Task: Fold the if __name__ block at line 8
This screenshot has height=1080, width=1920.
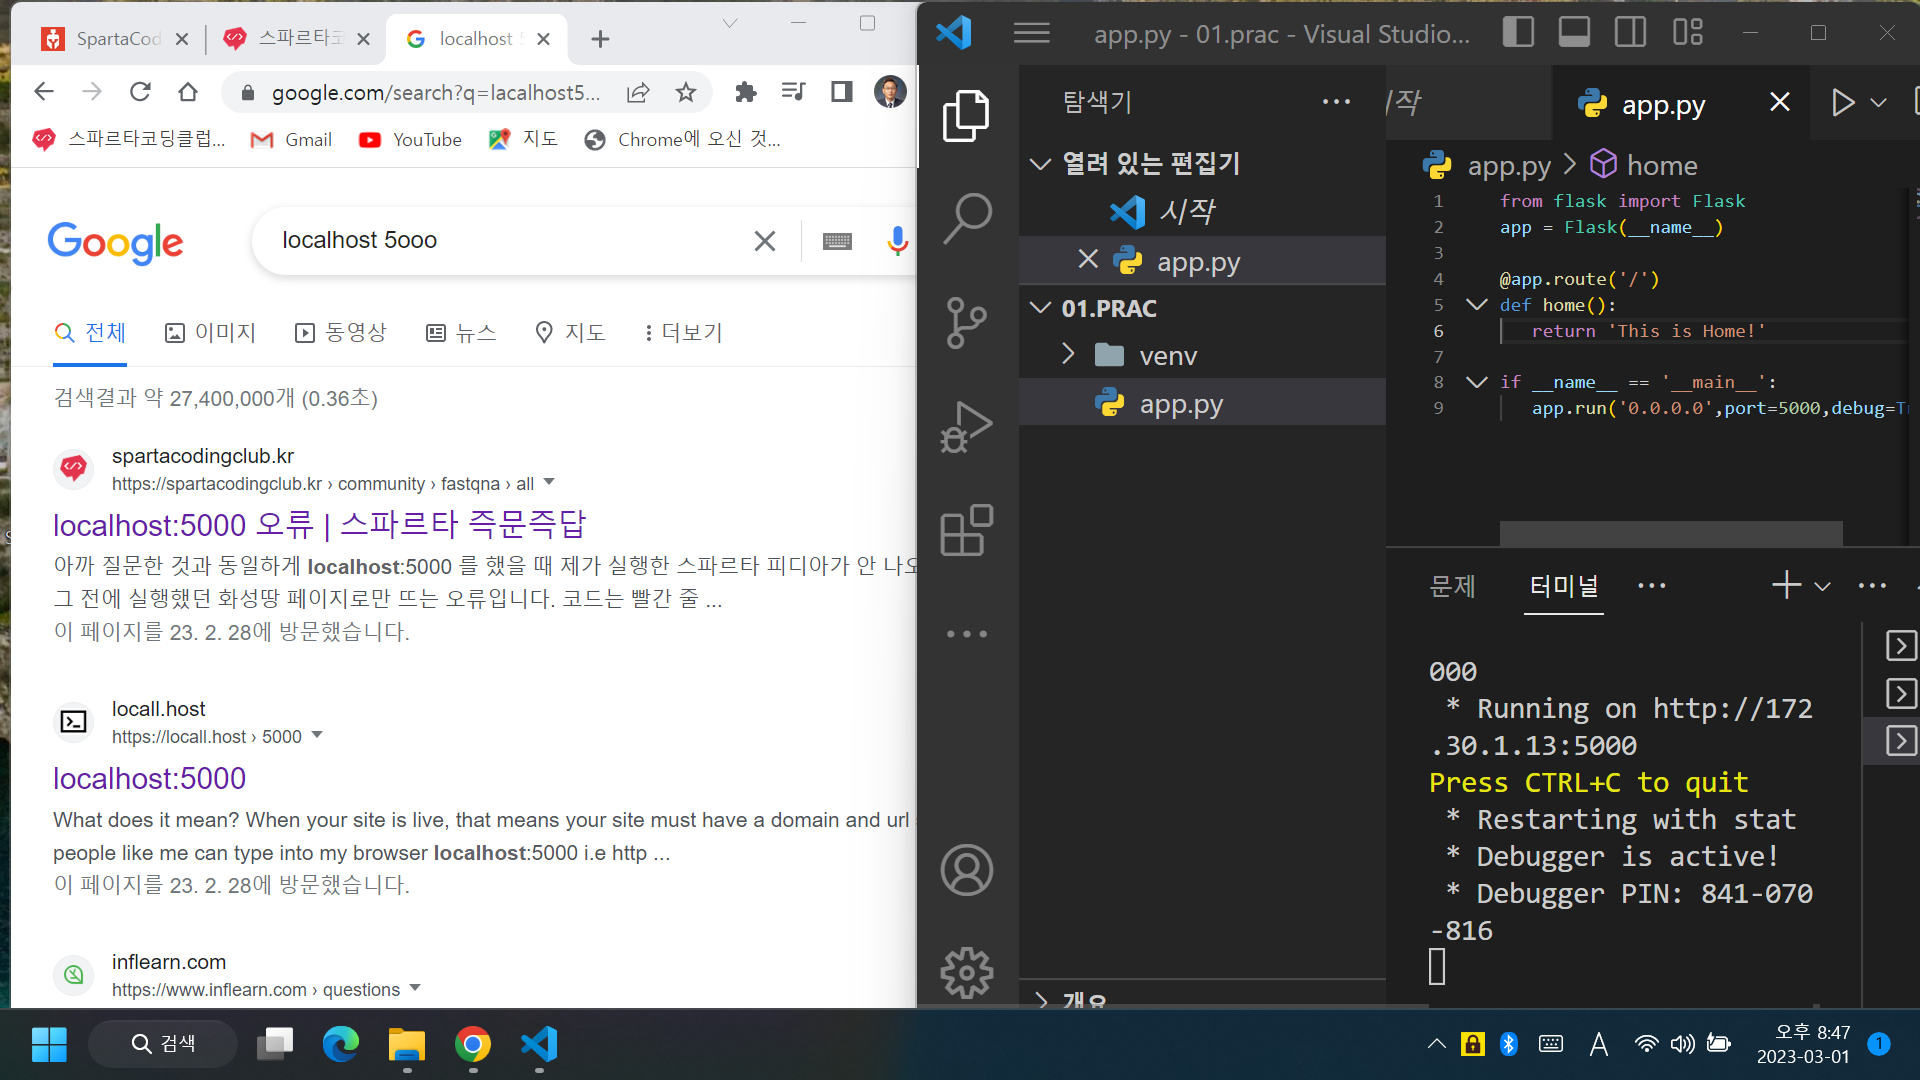Action: 1476,381
